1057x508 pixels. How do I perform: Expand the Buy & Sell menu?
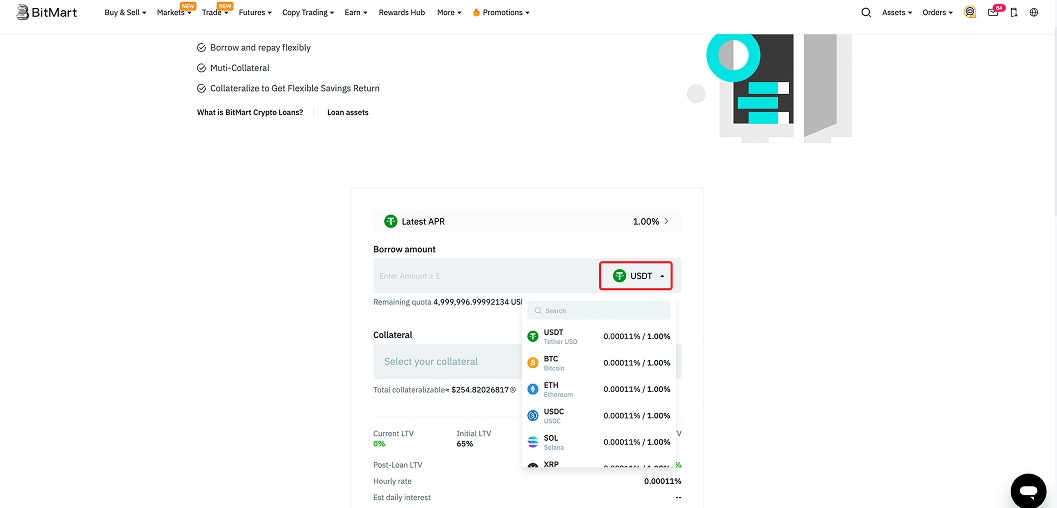pos(125,12)
